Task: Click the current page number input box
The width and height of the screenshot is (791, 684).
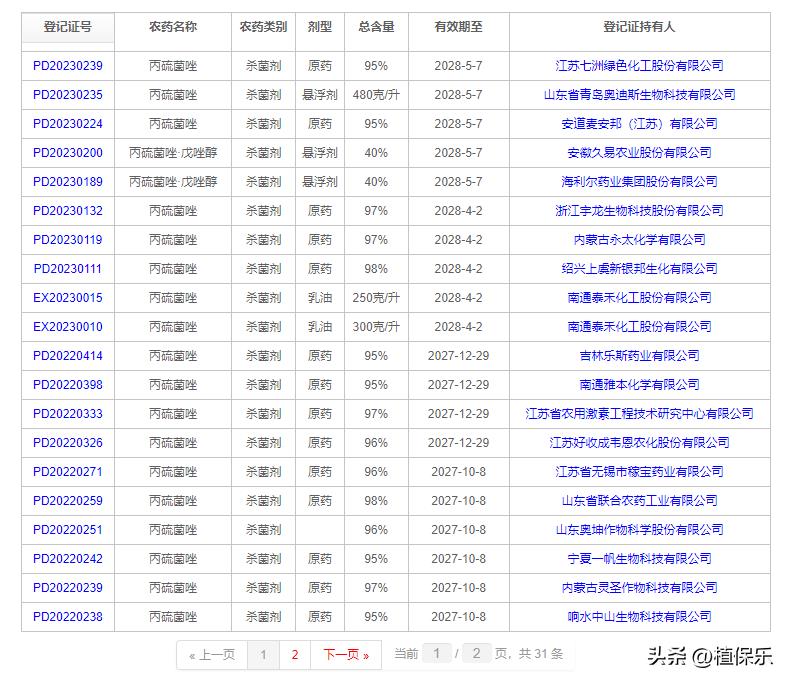Action: 436,654
